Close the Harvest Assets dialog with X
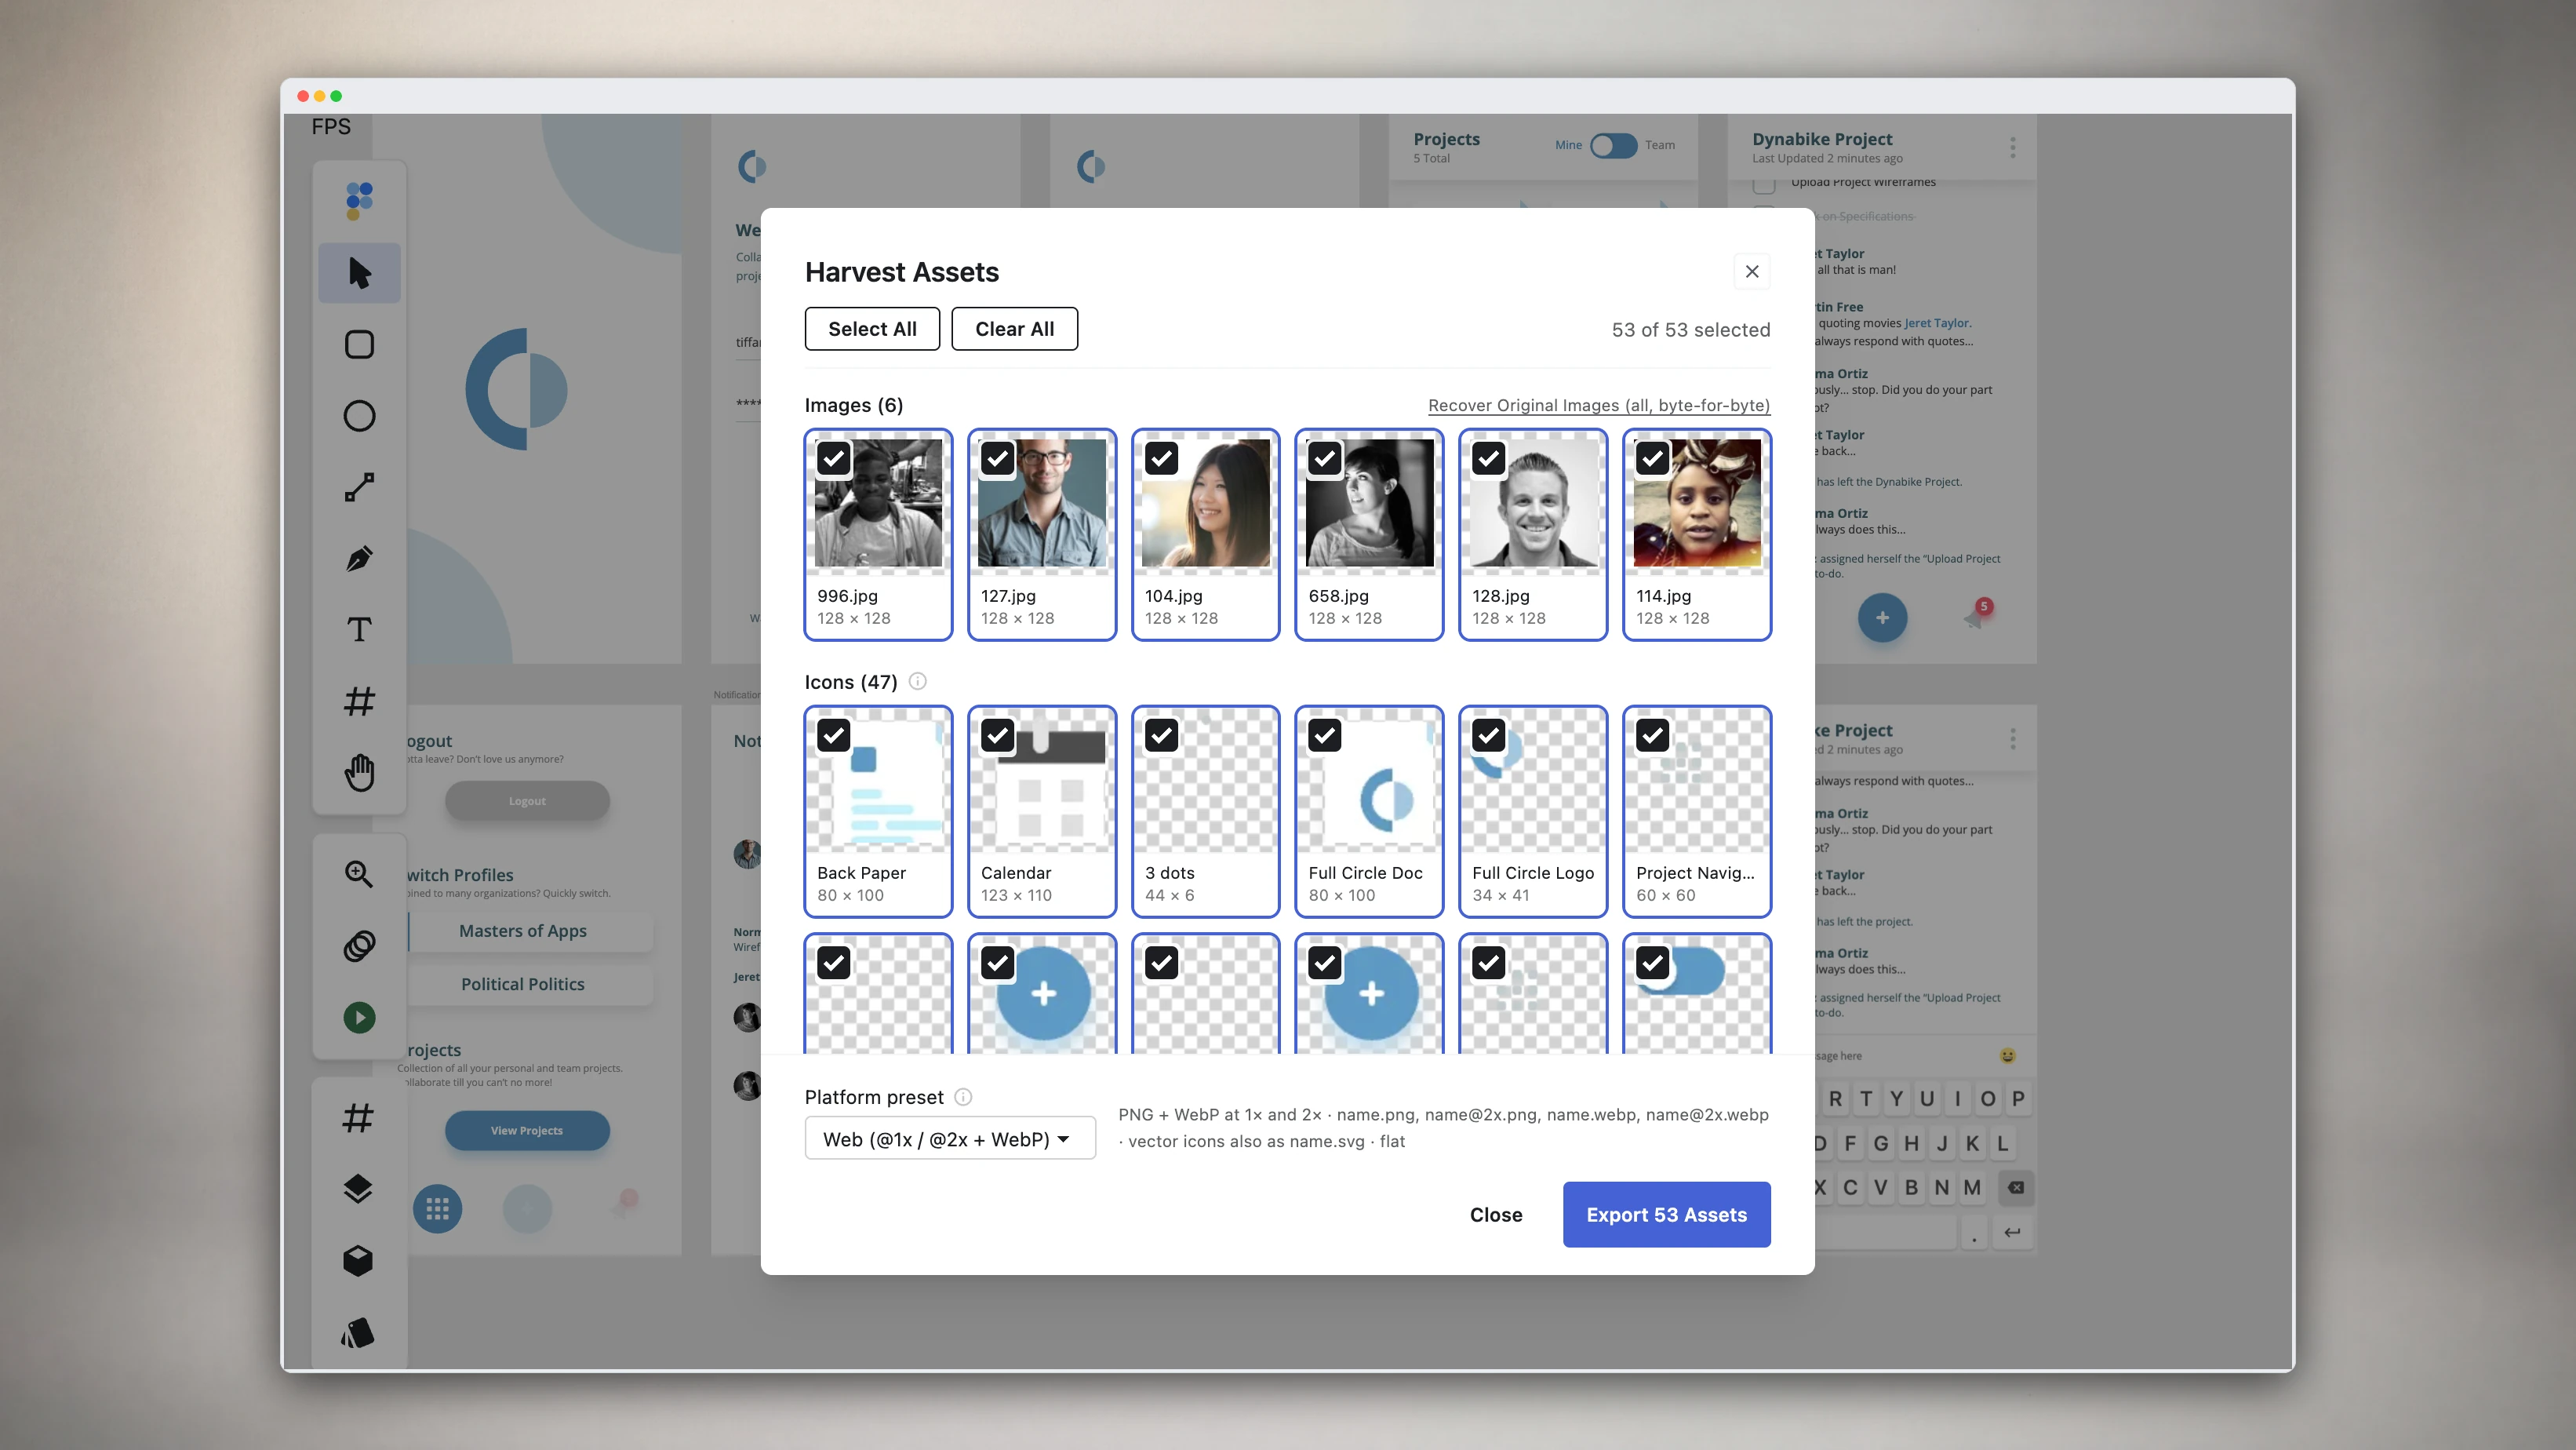The width and height of the screenshot is (2576, 1450). point(1752,272)
